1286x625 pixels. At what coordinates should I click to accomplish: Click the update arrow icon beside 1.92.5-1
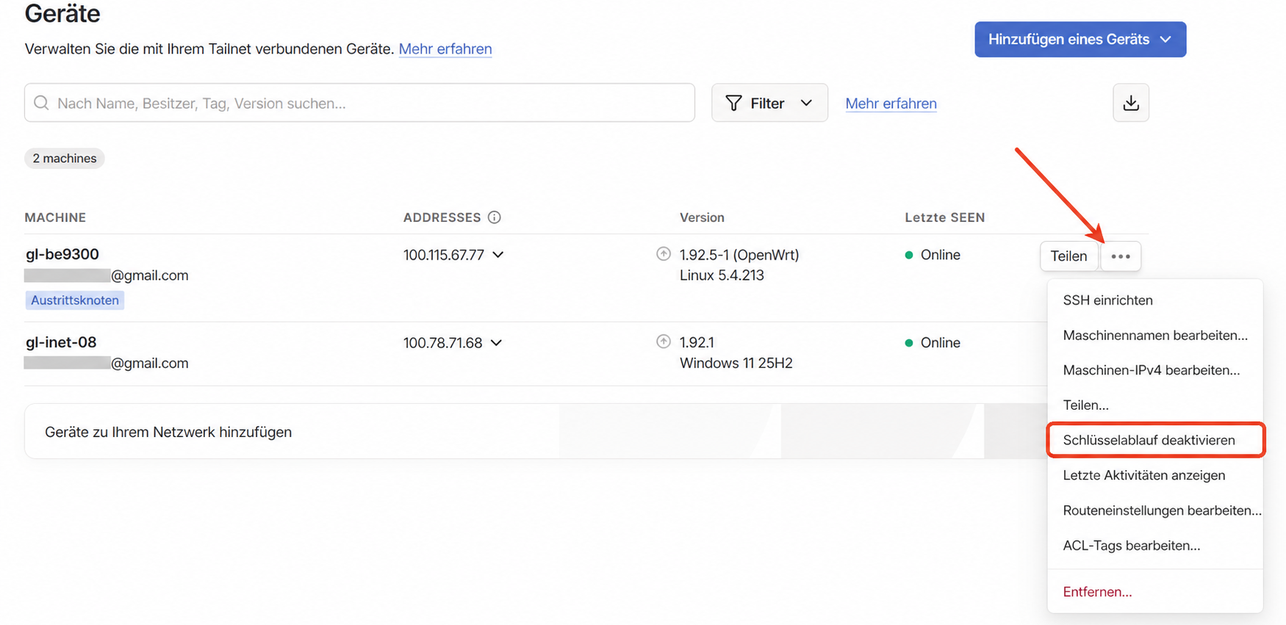(663, 255)
